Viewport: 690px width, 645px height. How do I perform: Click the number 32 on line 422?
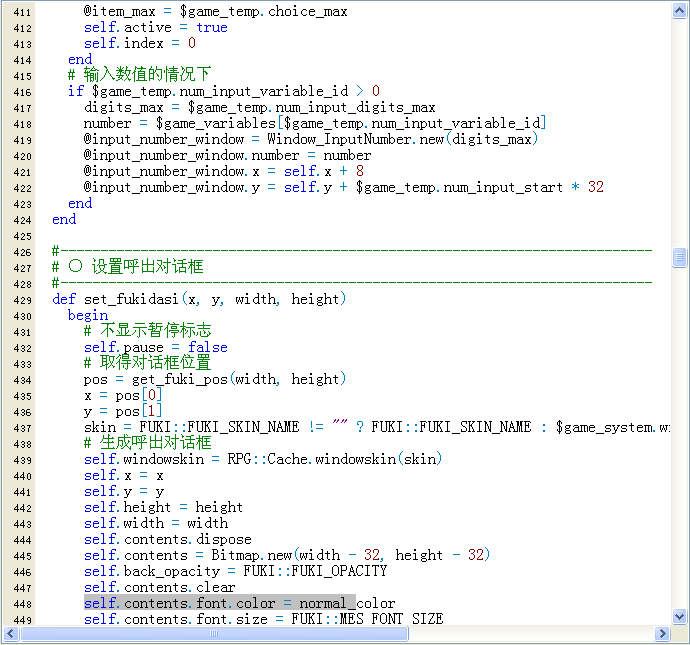tap(595, 187)
